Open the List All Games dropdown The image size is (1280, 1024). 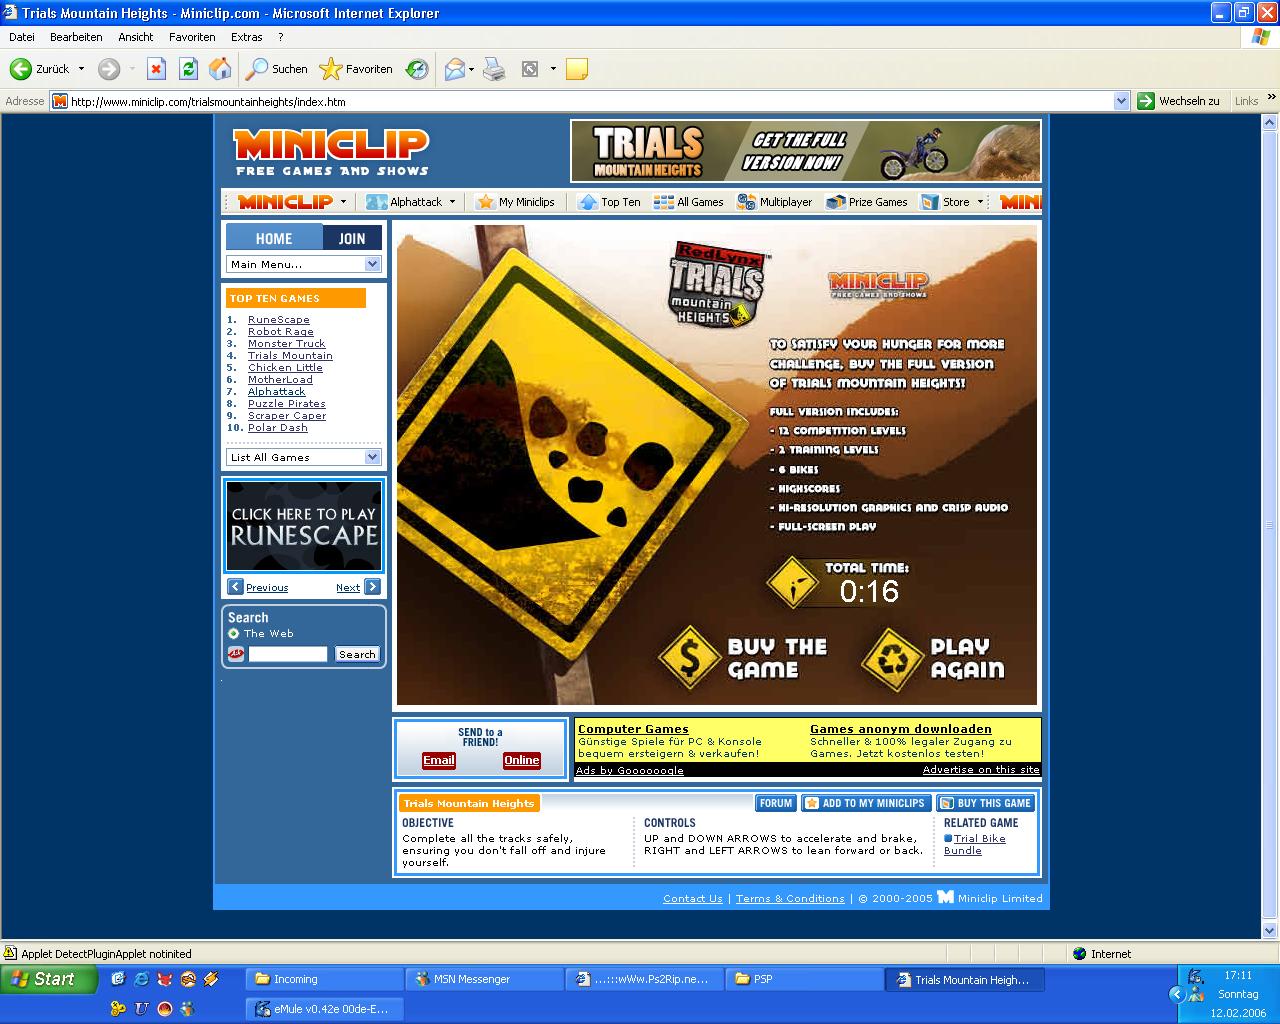click(x=303, y=457)
